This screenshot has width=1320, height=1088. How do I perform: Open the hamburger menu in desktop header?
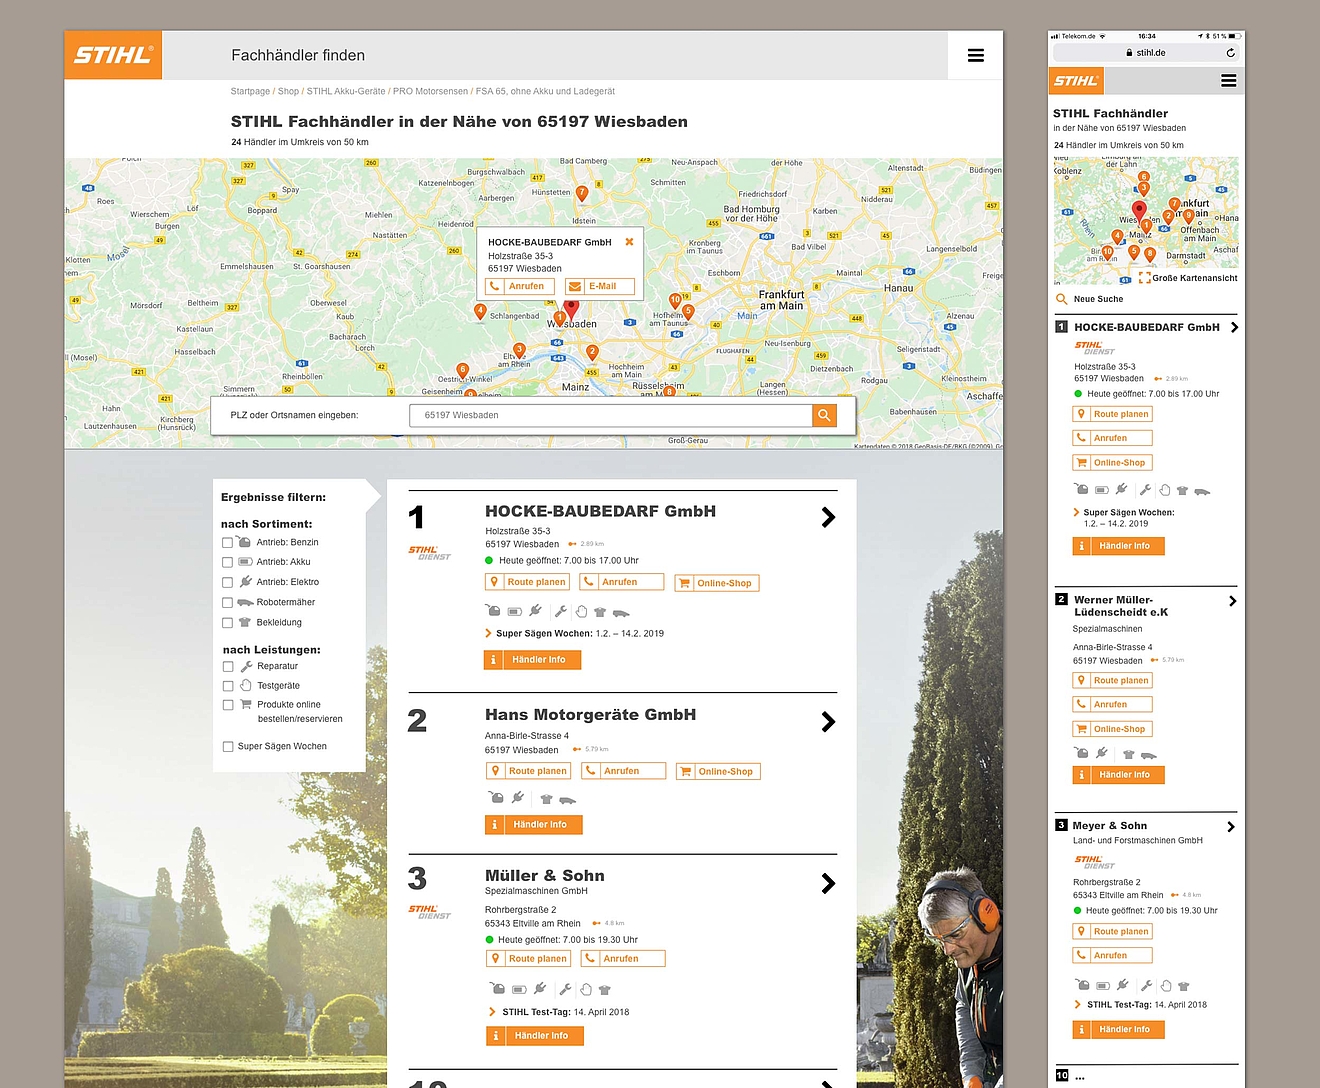(x=976, y=56)
